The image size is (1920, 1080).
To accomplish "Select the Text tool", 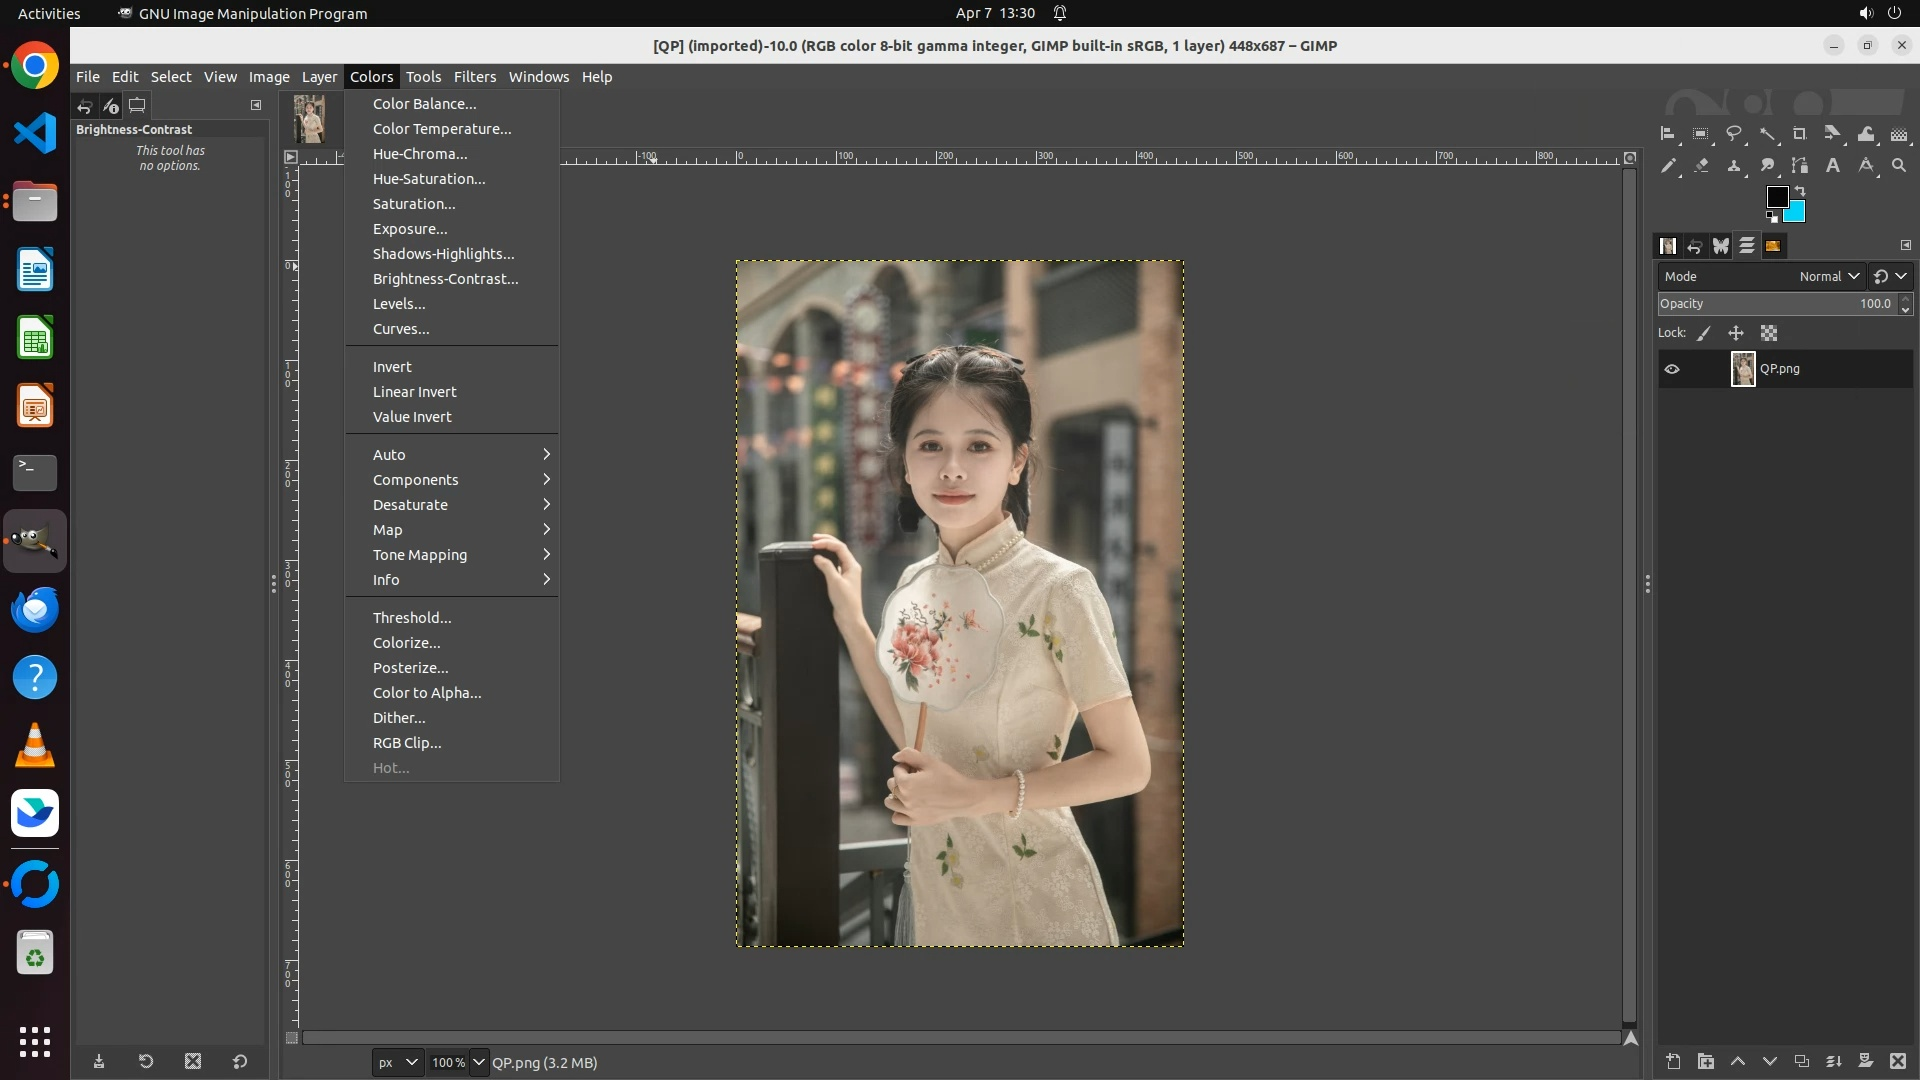I will point(1833,166).
